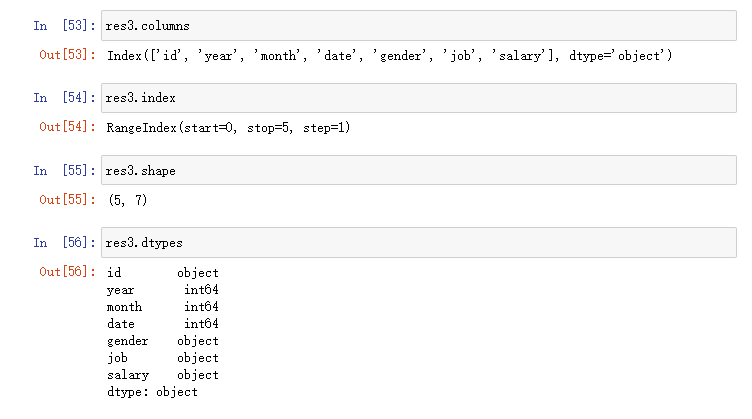Click the In [53] prompt label
Viewport: 752px width, 419px height.
[x=61, y=24]
